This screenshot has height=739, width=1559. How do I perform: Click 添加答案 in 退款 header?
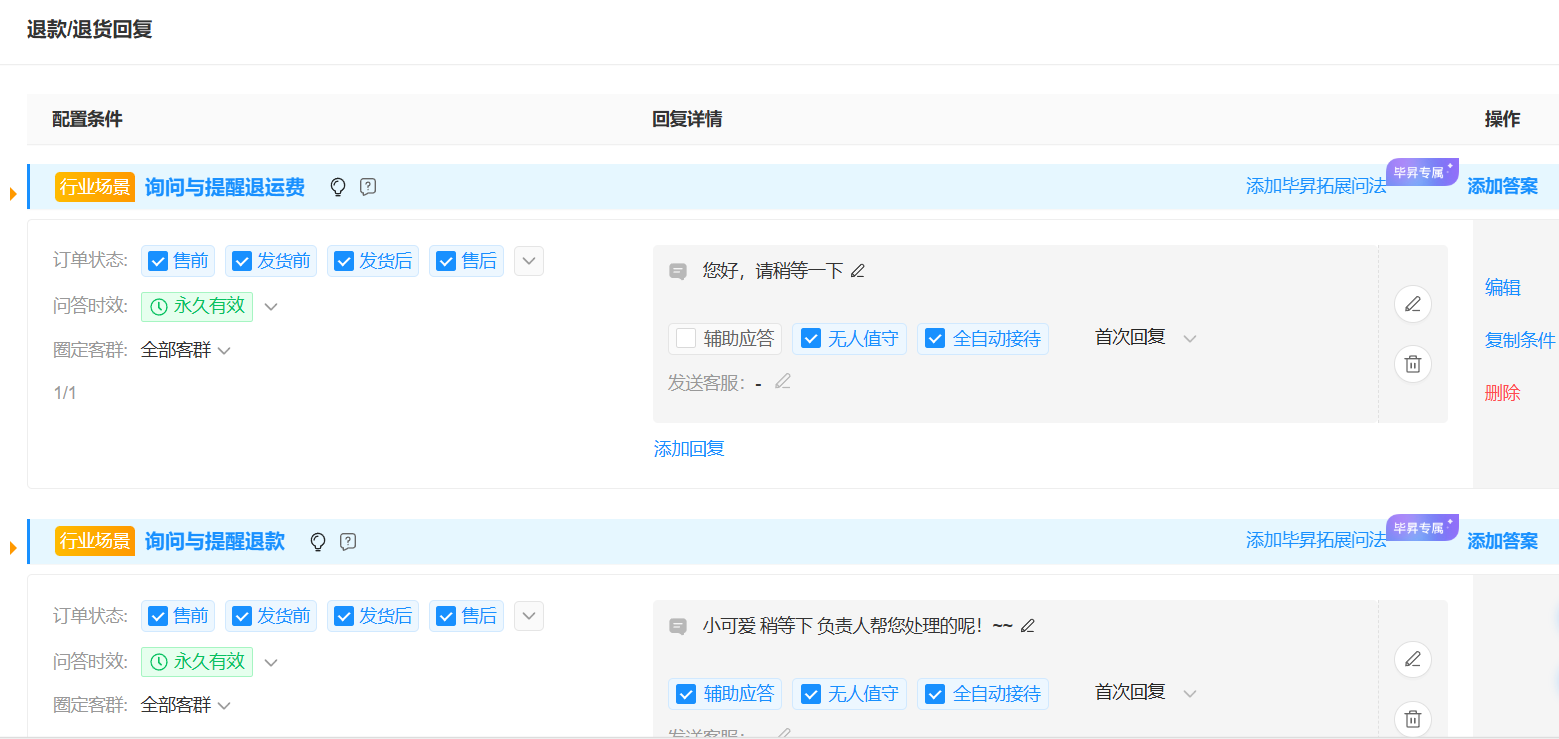tap(1502, 541)
